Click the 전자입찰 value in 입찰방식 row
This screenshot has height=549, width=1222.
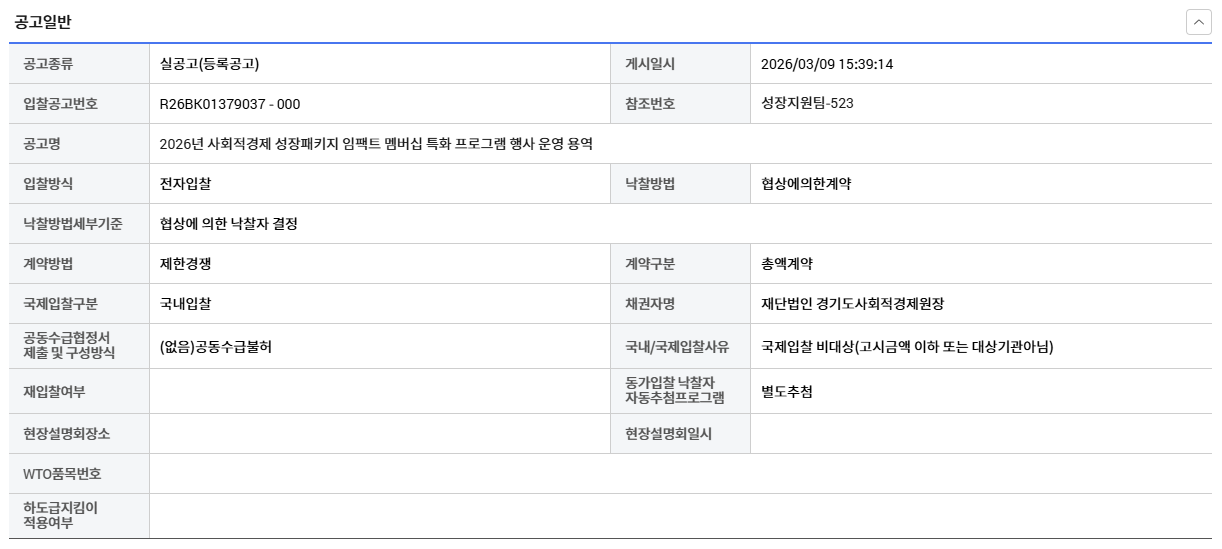pos(185,184)
